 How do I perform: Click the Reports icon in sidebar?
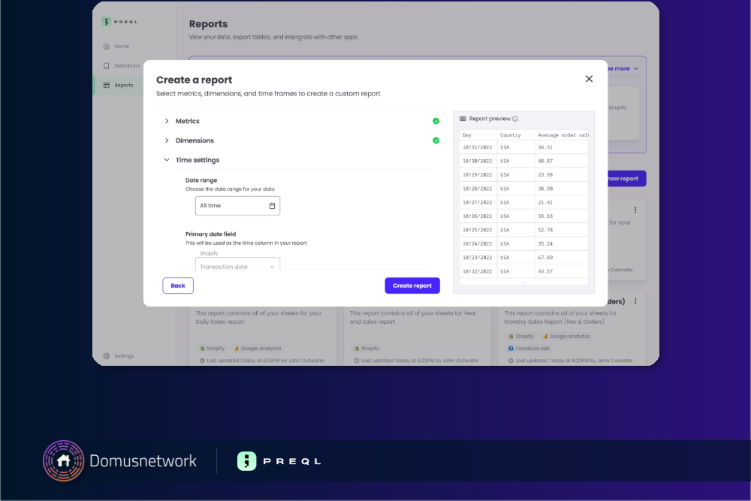106,85
